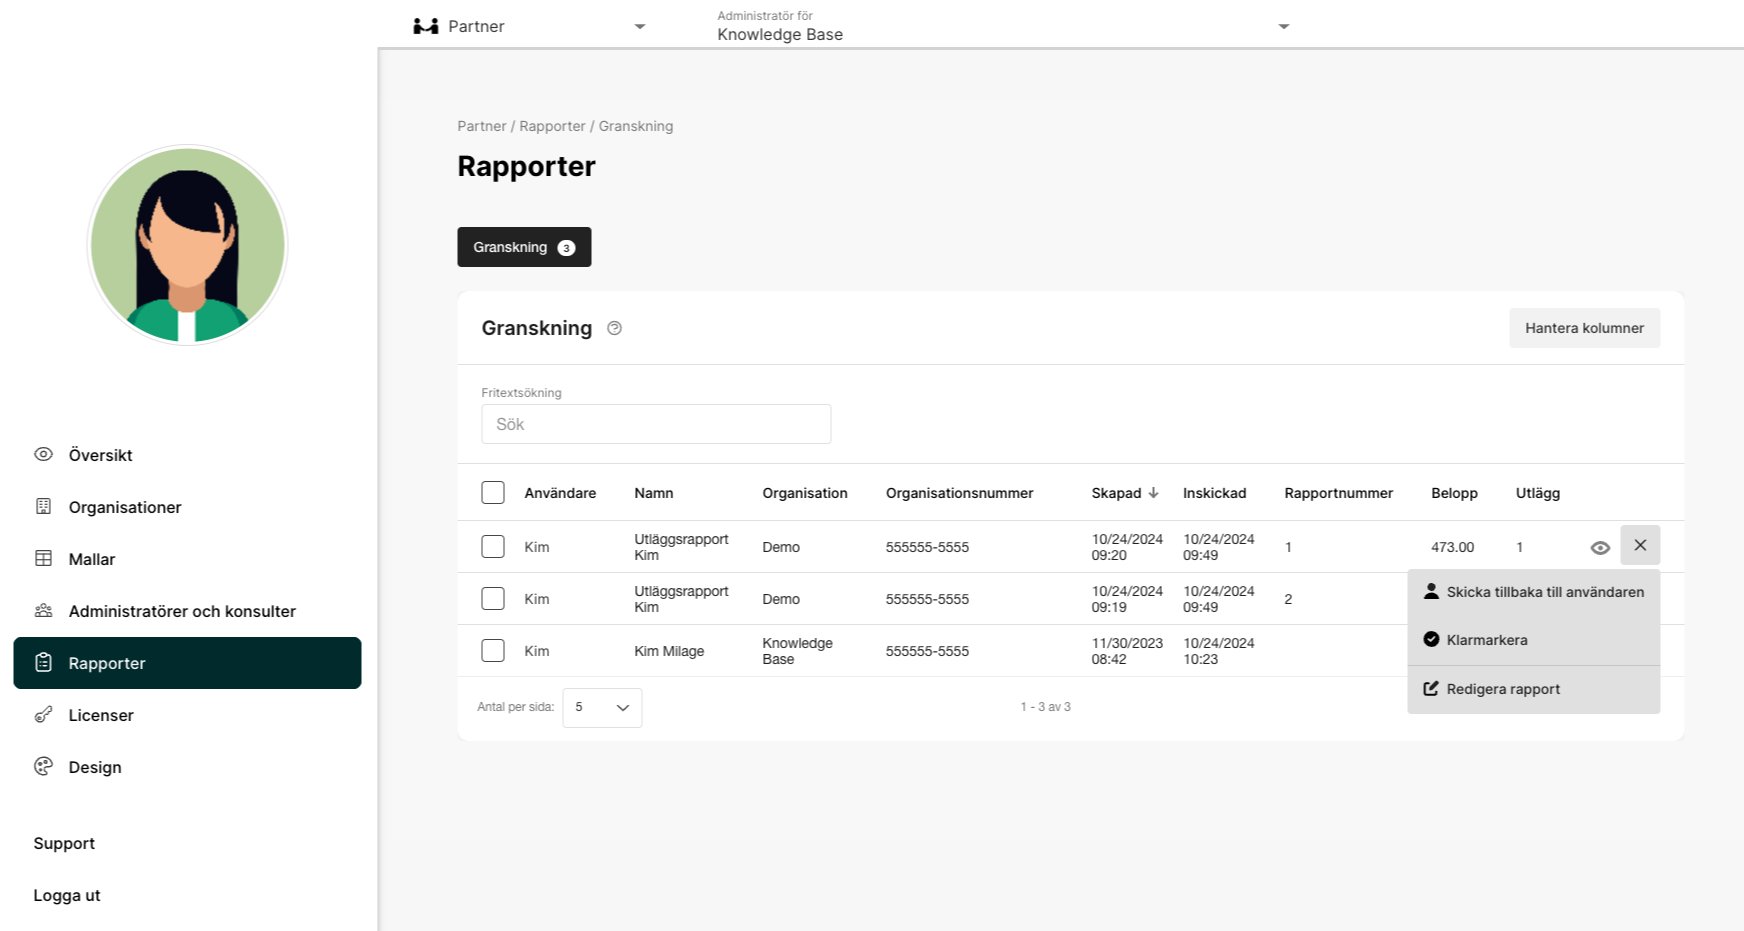Viewport: 1744px width, 931px height.
Task: Close the action menu with X button
Action: click(x=1640, y=545)
